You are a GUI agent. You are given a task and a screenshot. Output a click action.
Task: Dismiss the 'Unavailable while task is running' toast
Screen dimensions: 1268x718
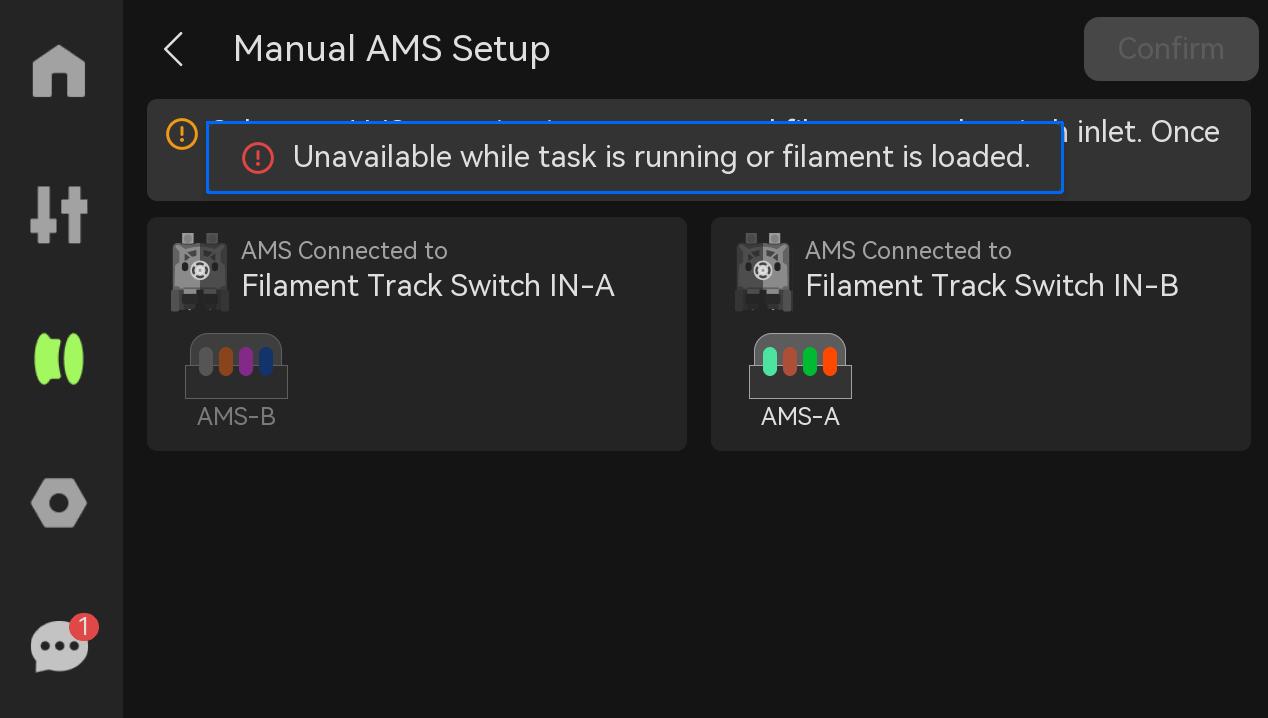tap(635, 157)
